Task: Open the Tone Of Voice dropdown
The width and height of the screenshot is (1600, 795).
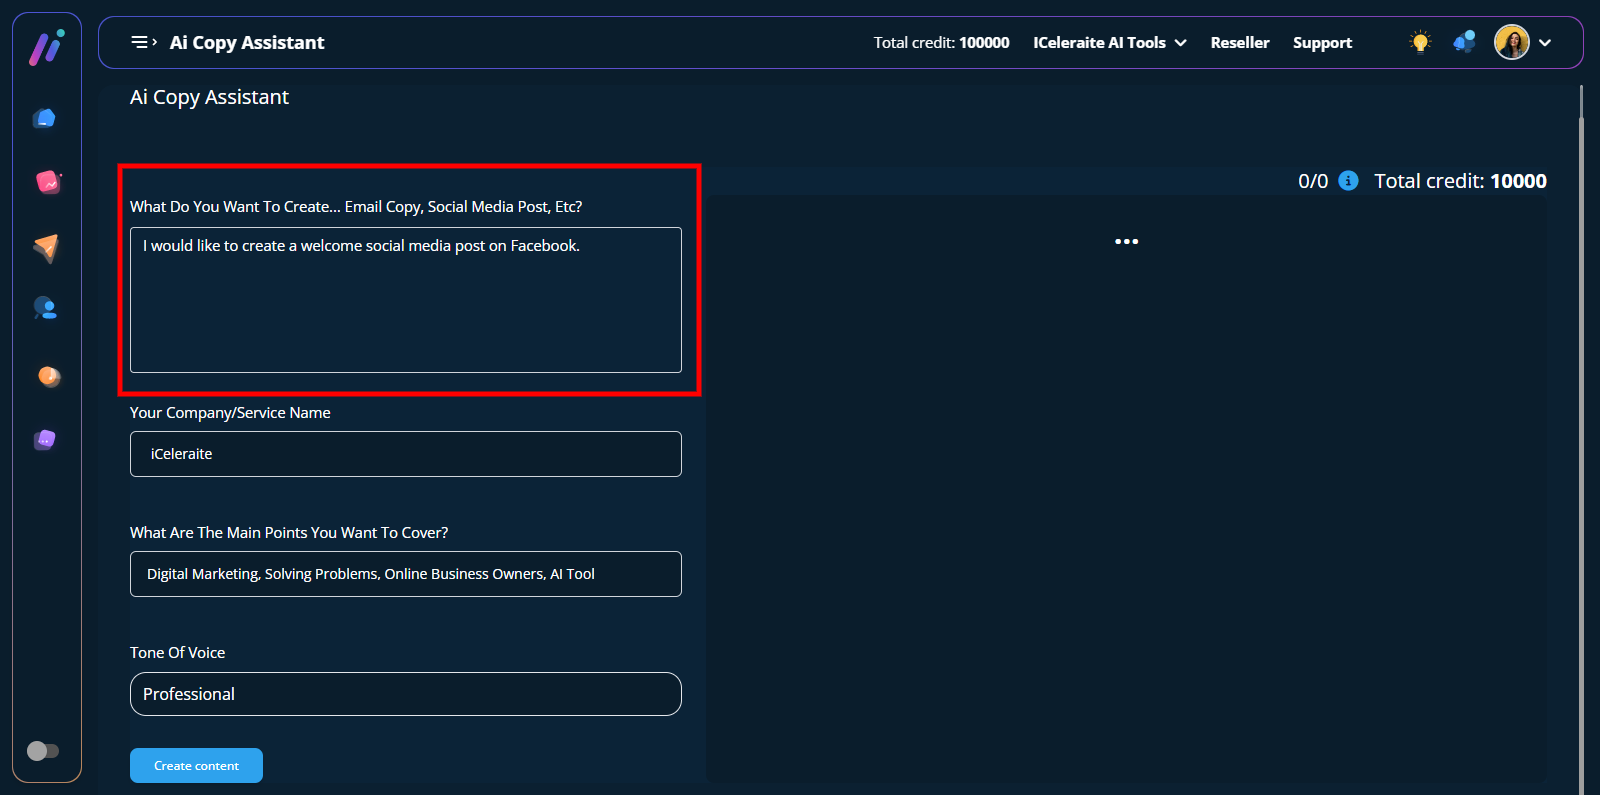Action: 405,694
